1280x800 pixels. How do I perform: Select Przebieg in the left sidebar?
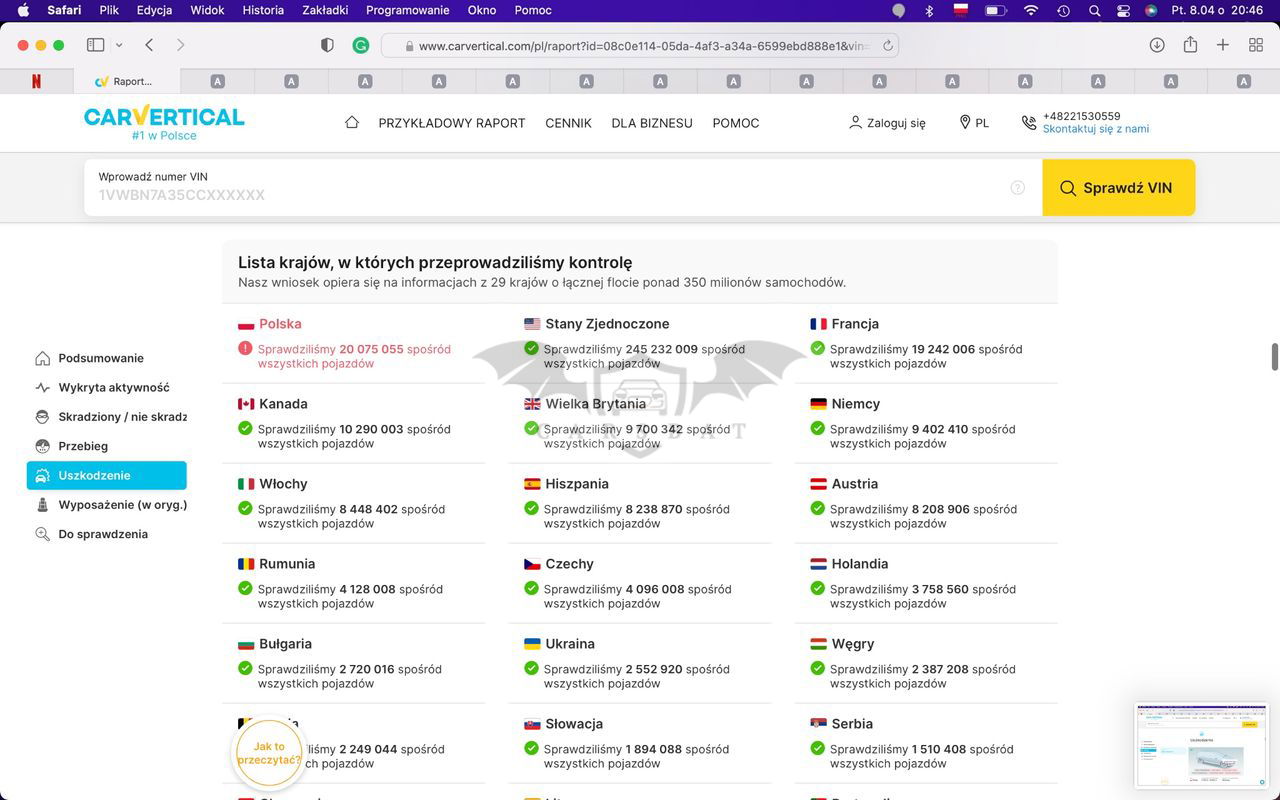(83, 446)
